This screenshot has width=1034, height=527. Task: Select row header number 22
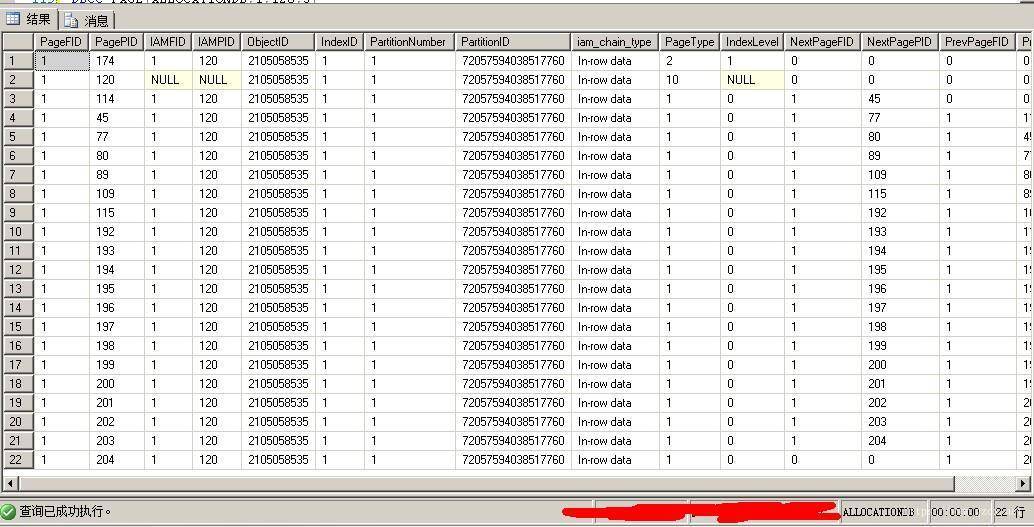tap(18, 460)
